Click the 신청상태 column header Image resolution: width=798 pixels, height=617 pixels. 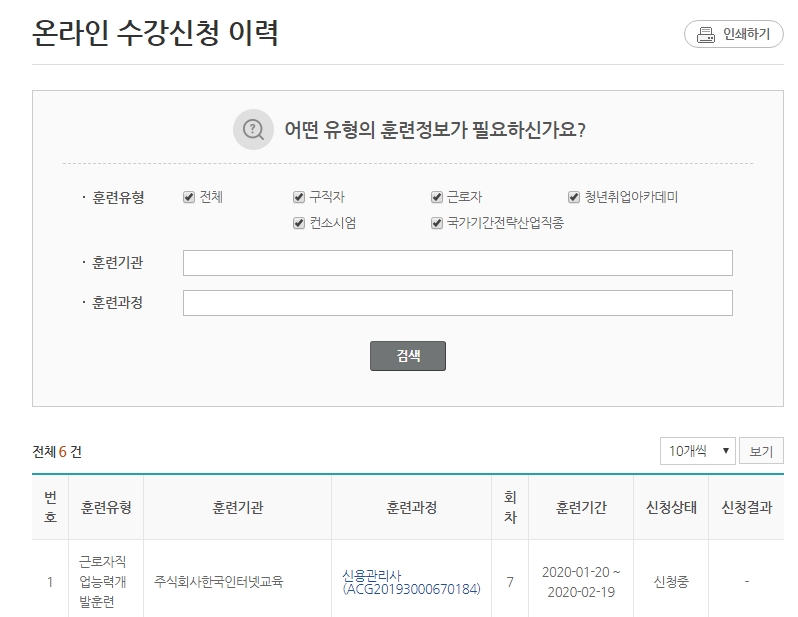tap(671, 507)
